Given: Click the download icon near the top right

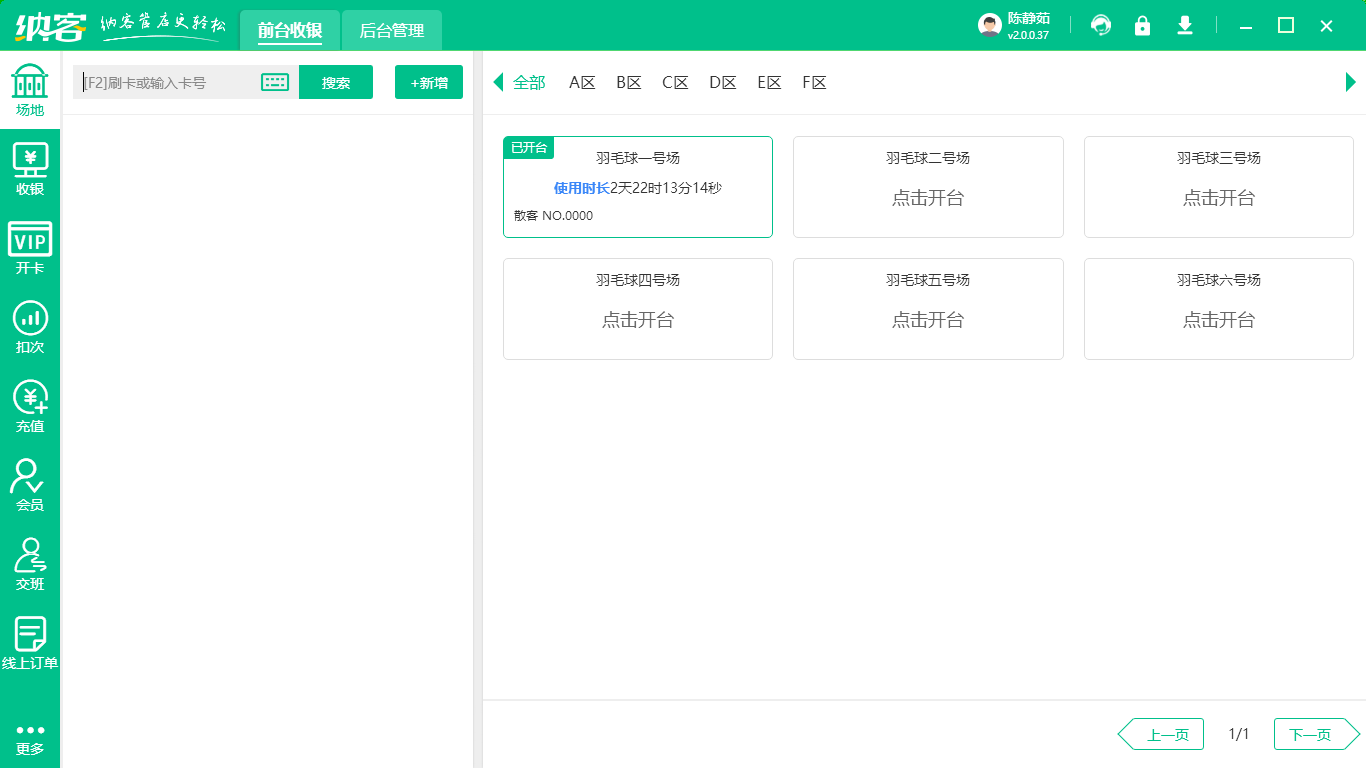Looking at the screenshot, I should pos(1184,25).
